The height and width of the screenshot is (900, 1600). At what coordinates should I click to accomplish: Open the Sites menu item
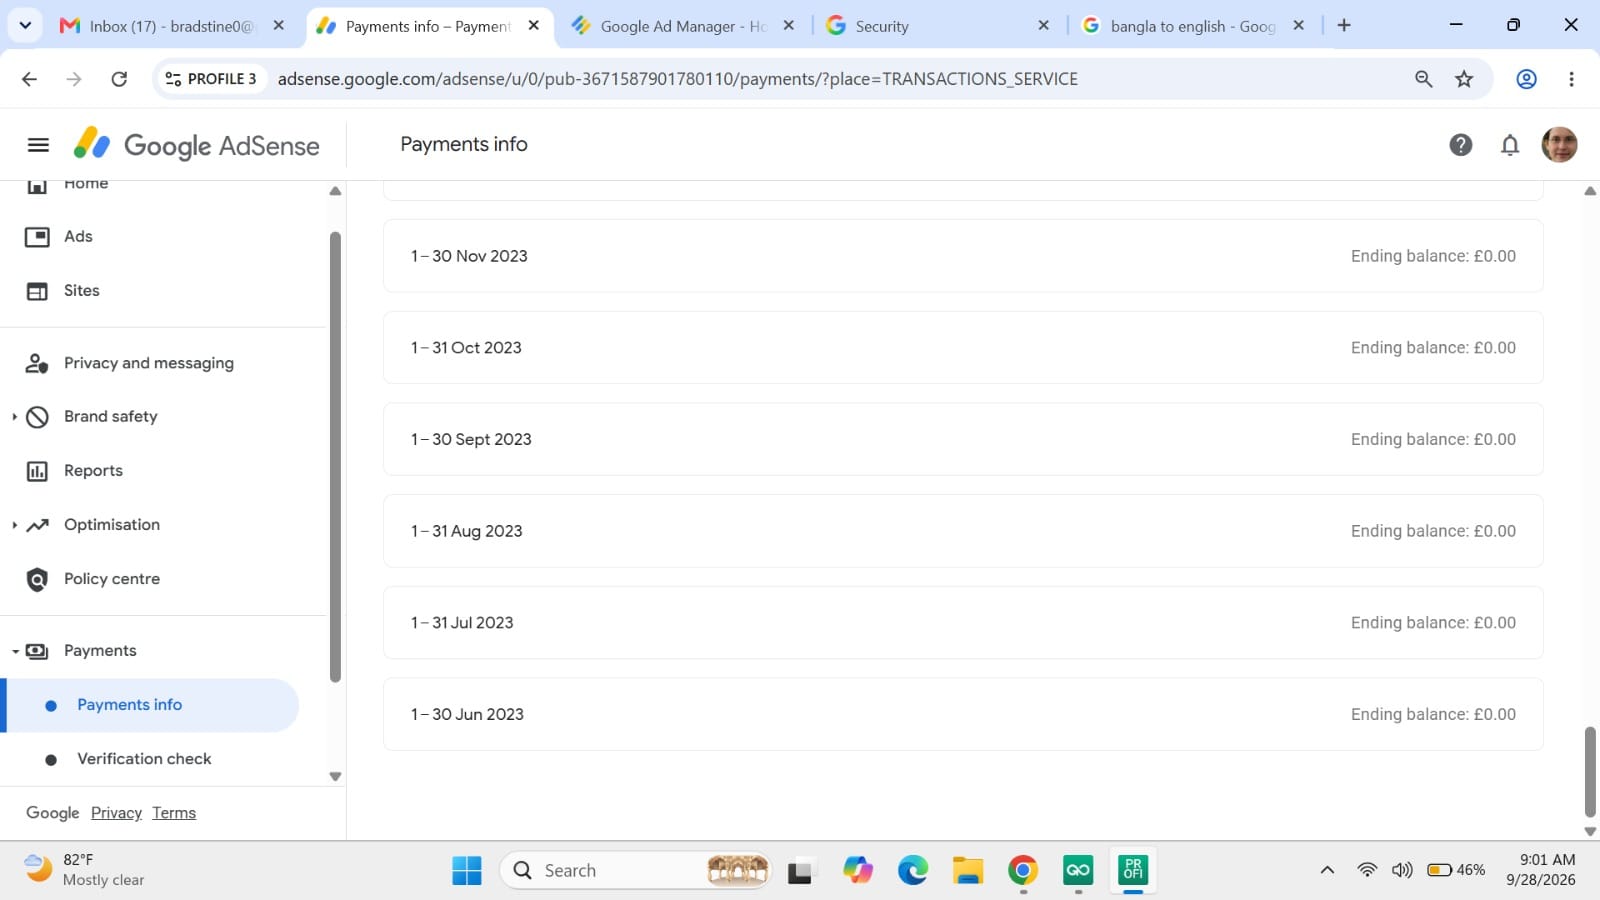click(82, 291)
